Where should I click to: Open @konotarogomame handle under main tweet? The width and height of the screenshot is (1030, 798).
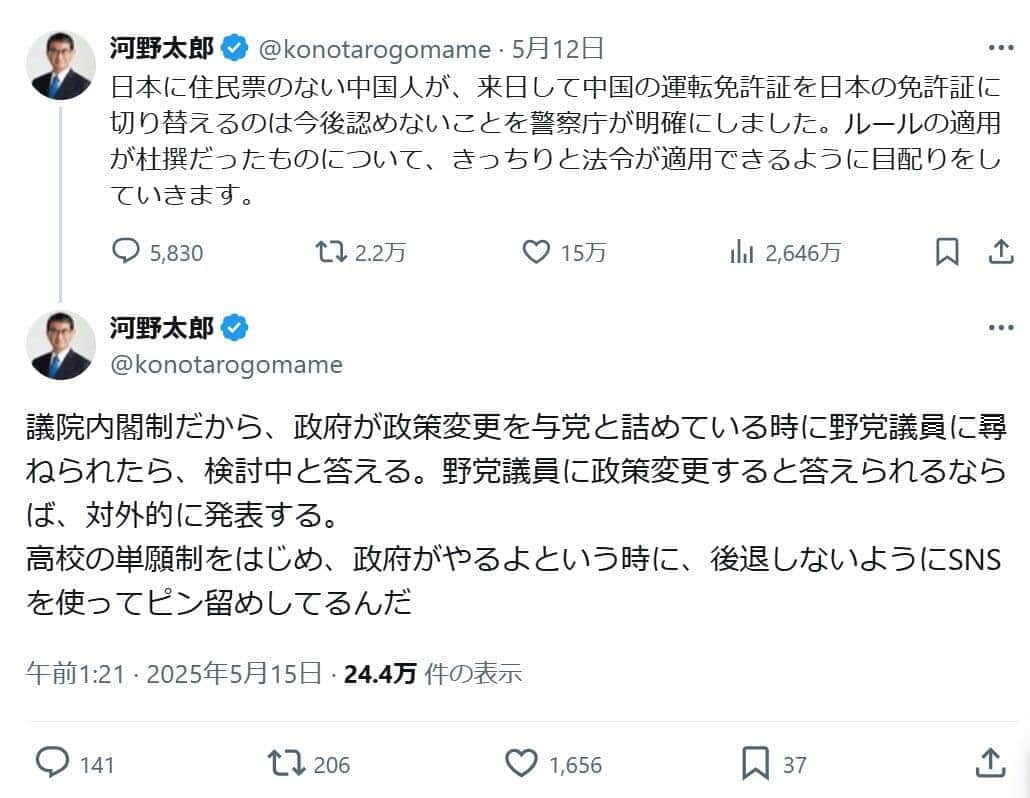(225, 365)
